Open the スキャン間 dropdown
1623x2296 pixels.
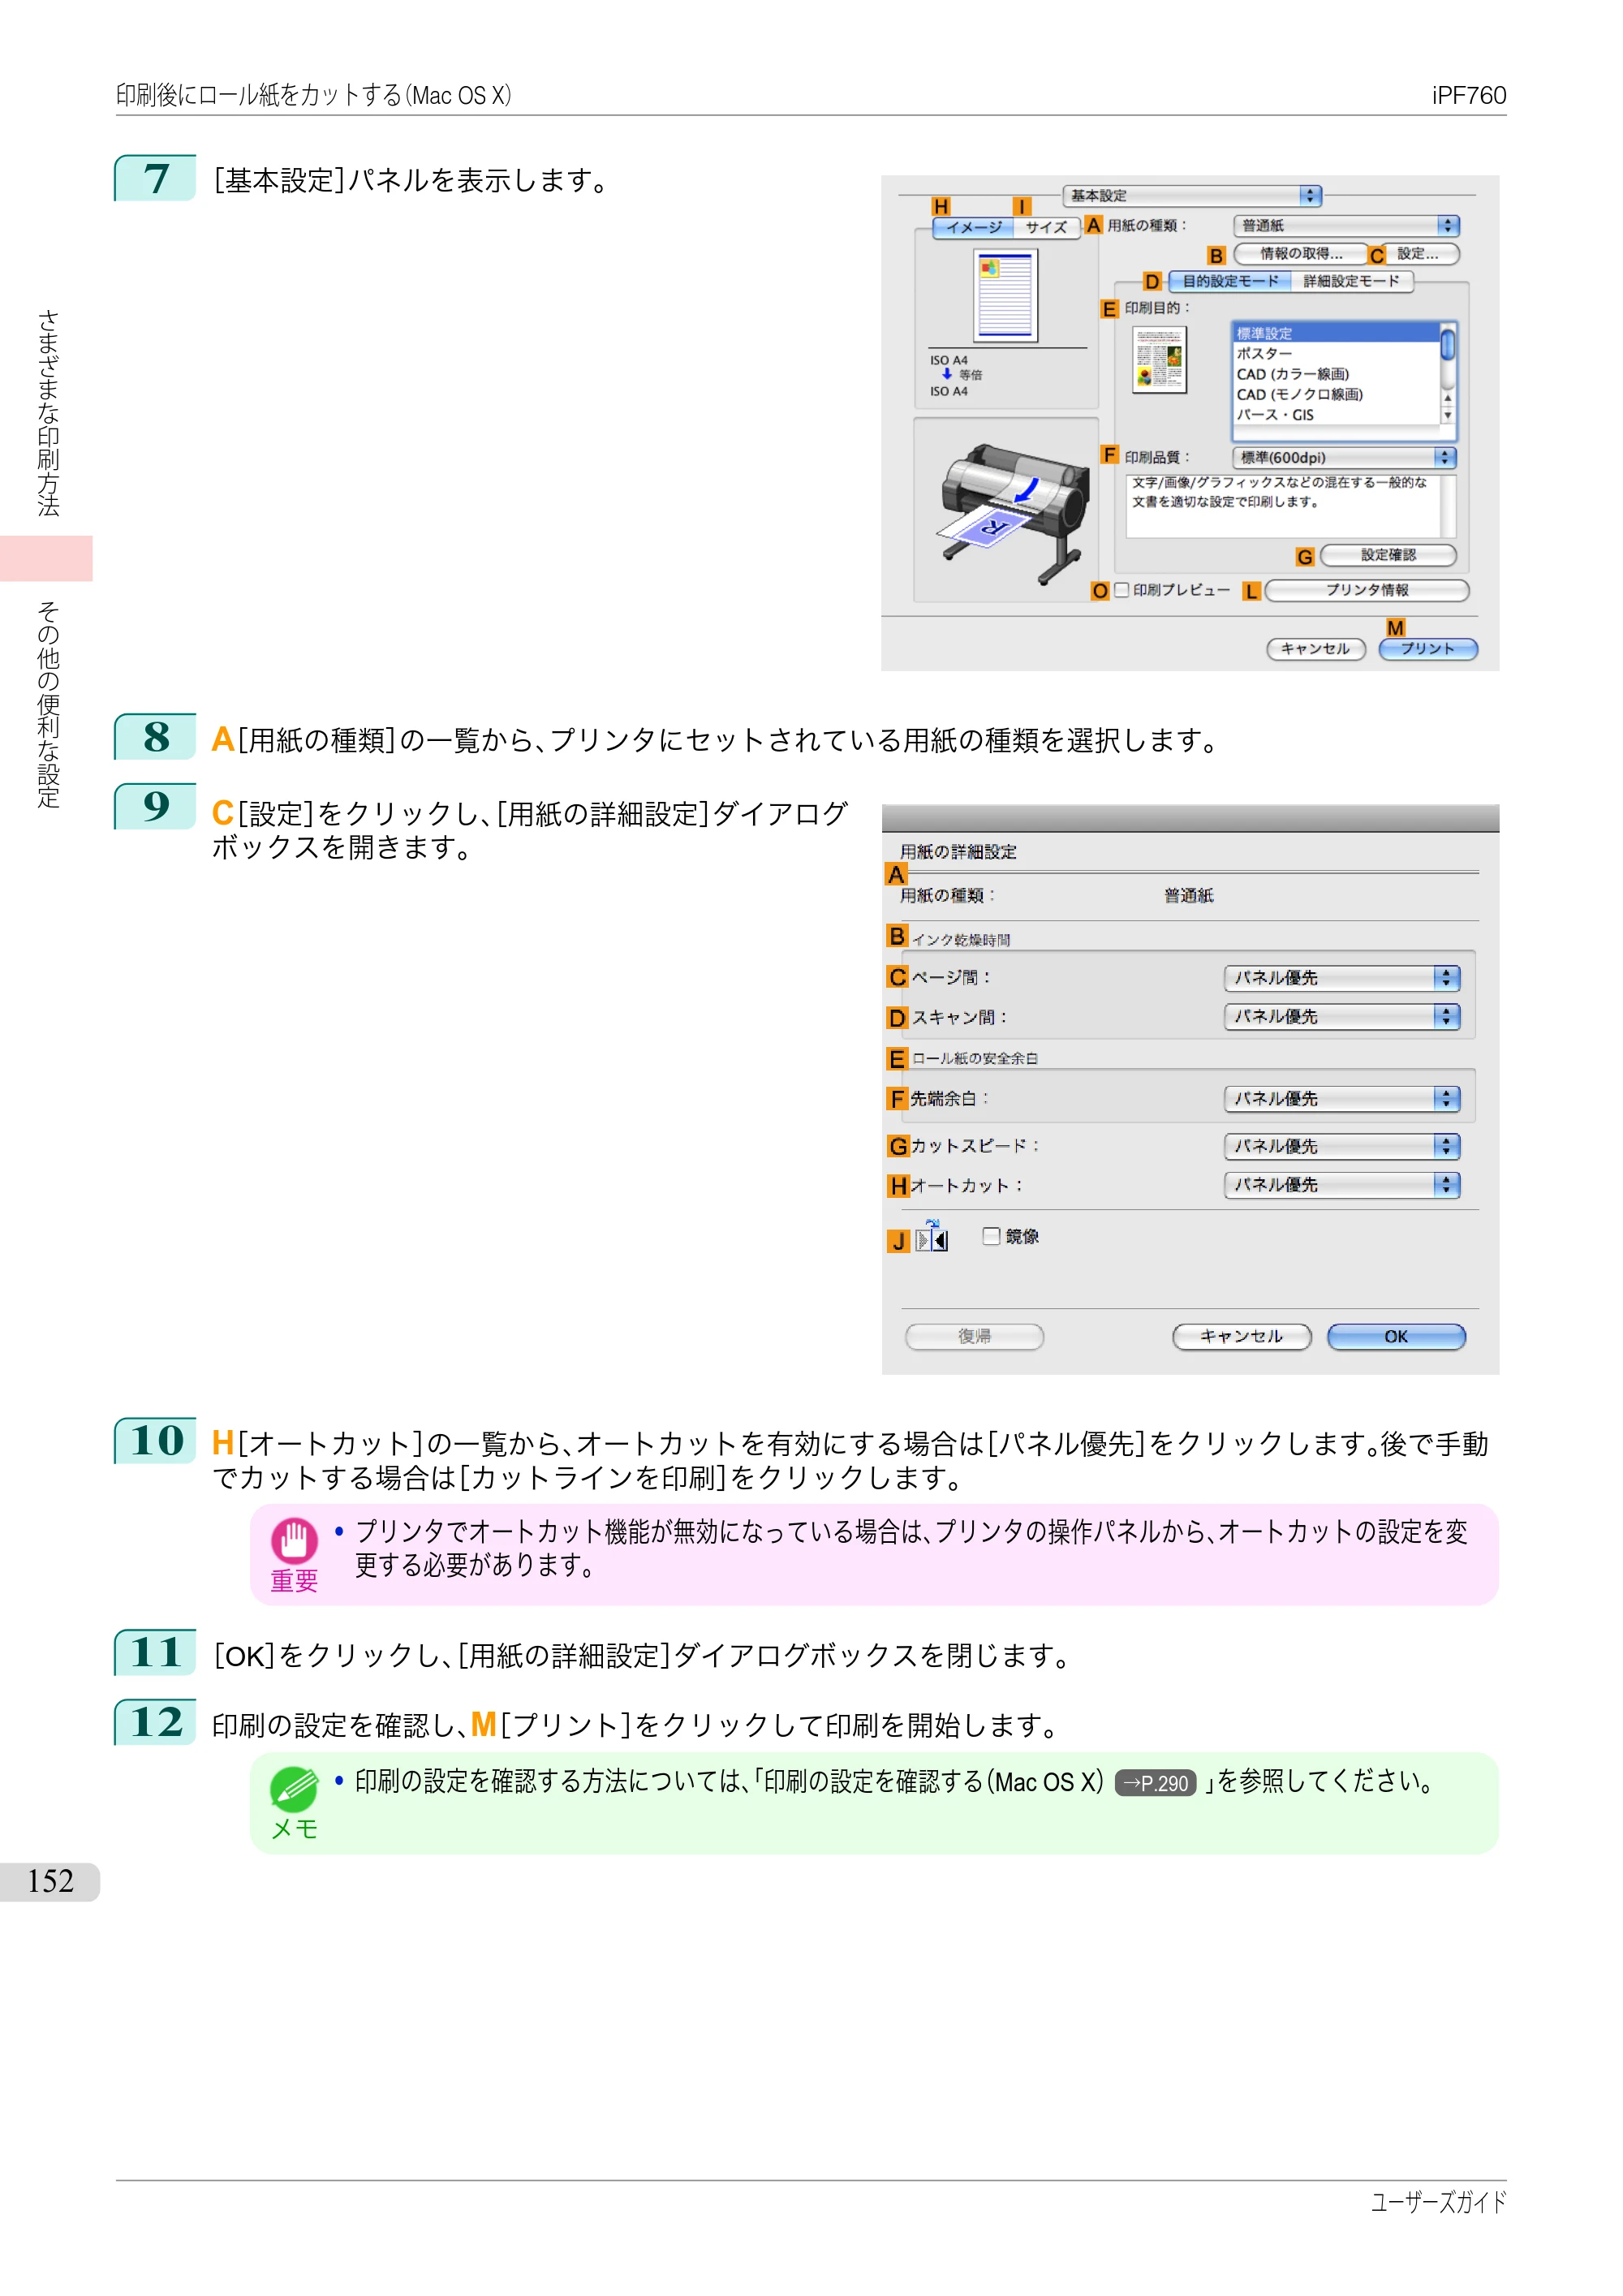pos(1342,1017)
